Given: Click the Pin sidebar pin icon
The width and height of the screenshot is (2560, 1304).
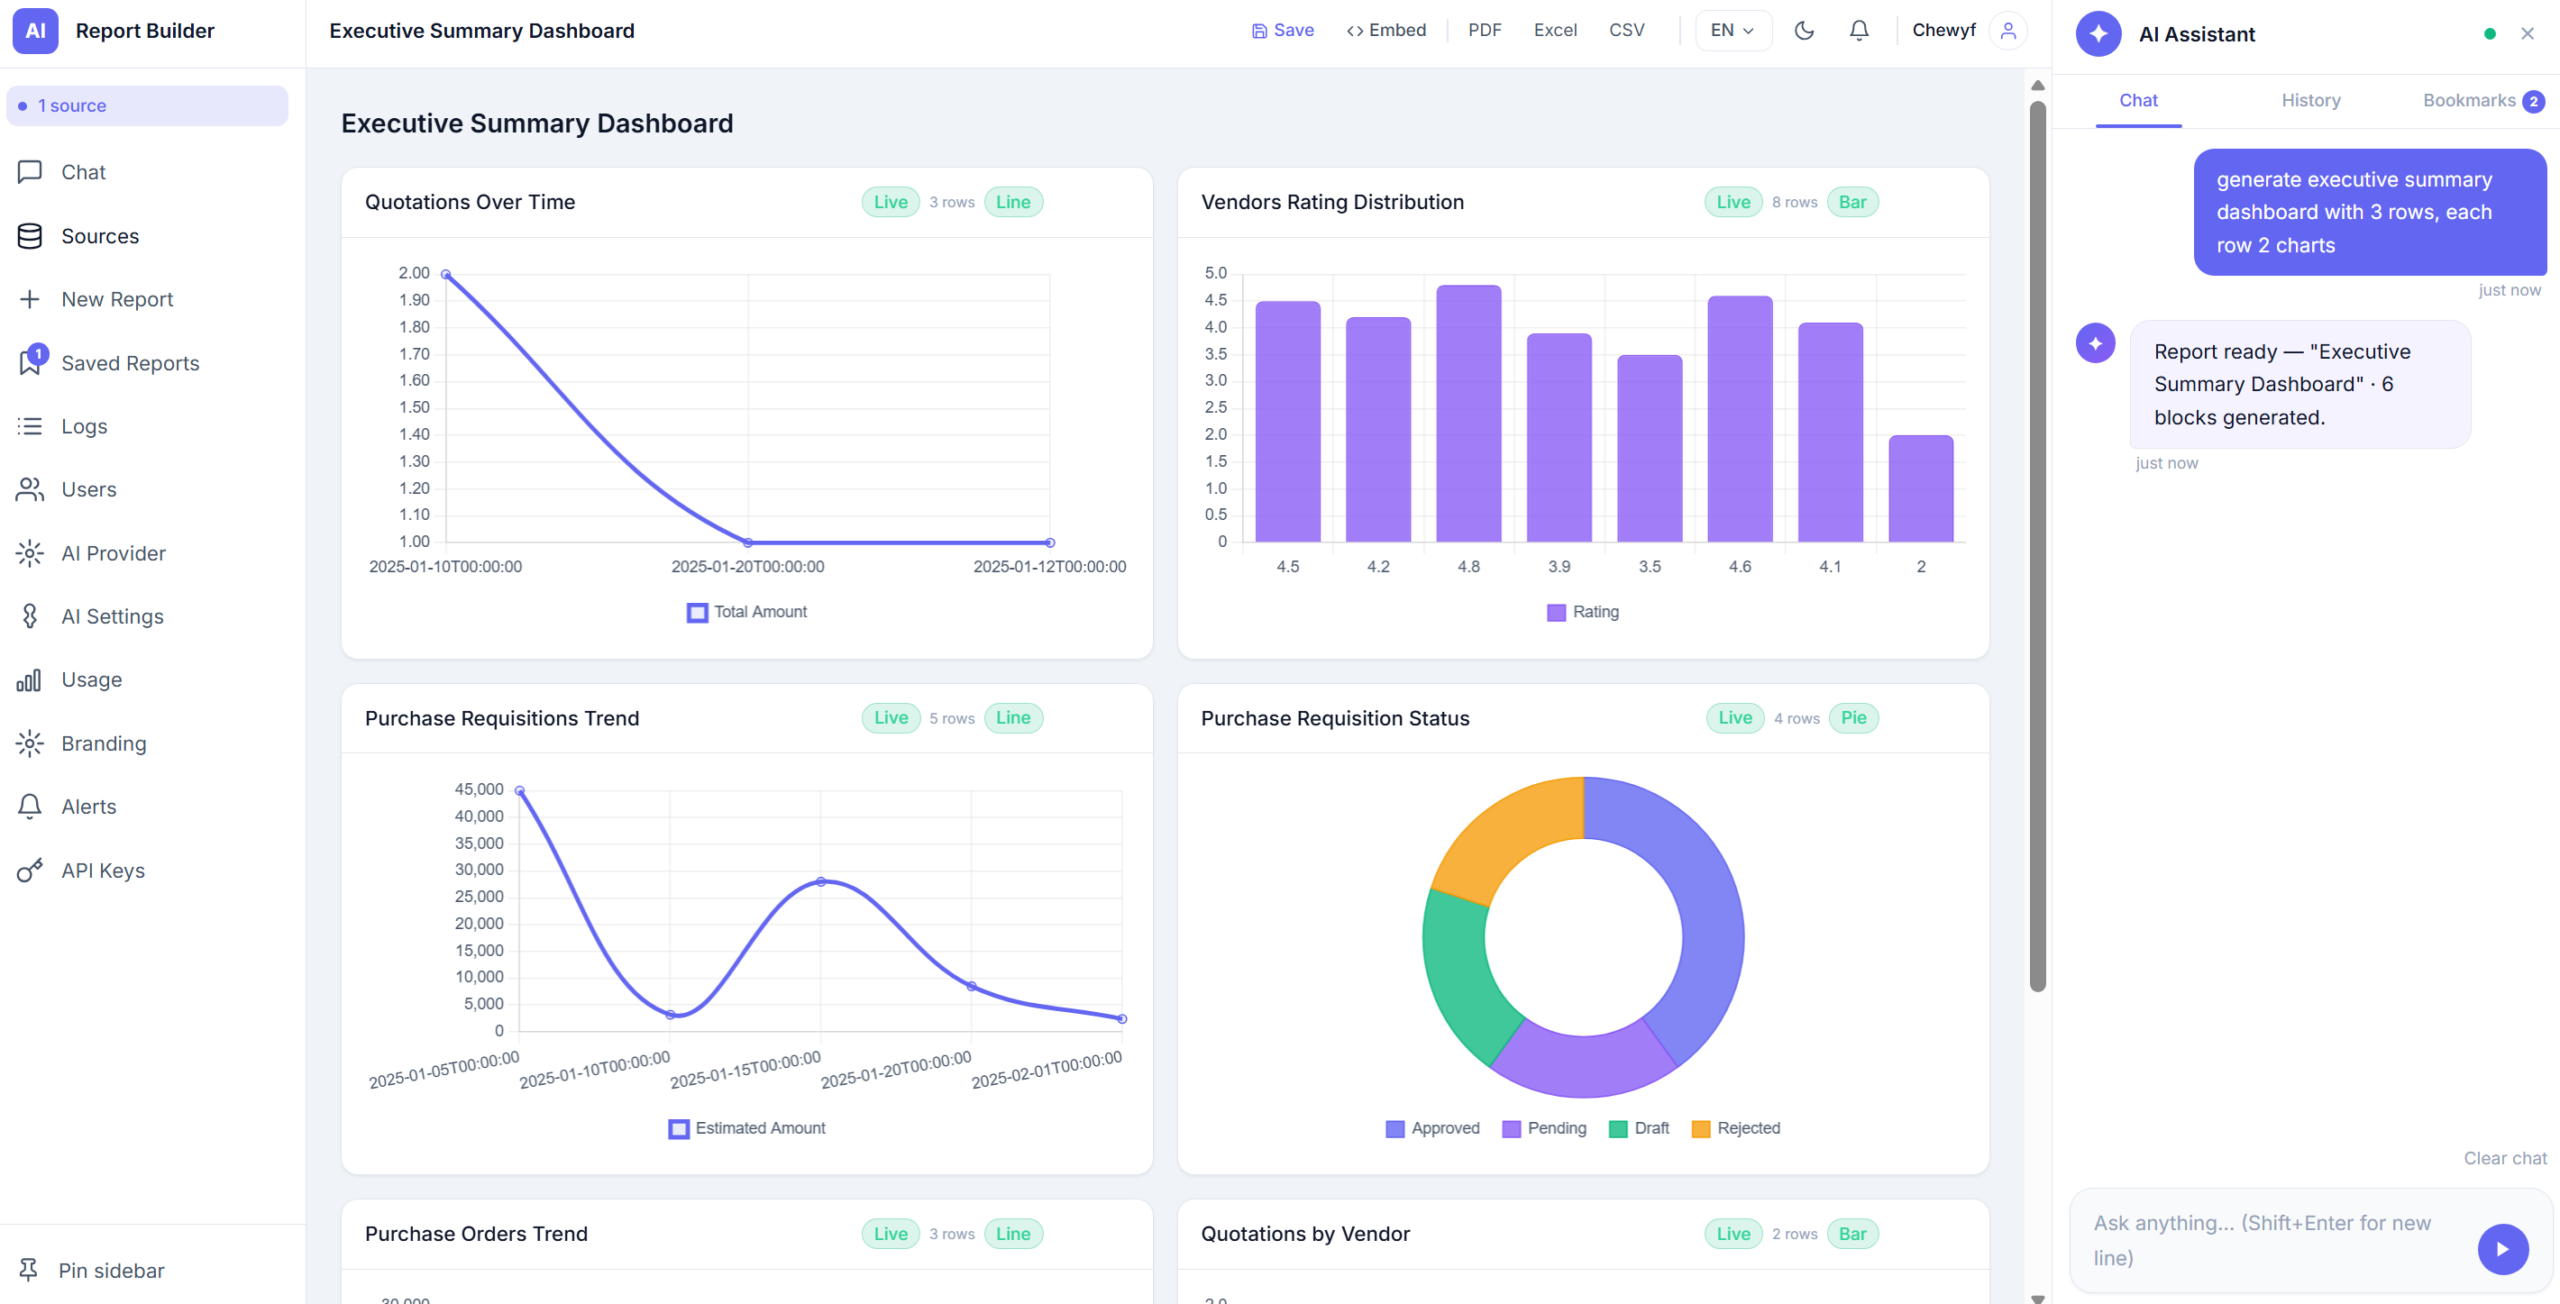Looking at the screenshot, I should [x=29, y=1270].
